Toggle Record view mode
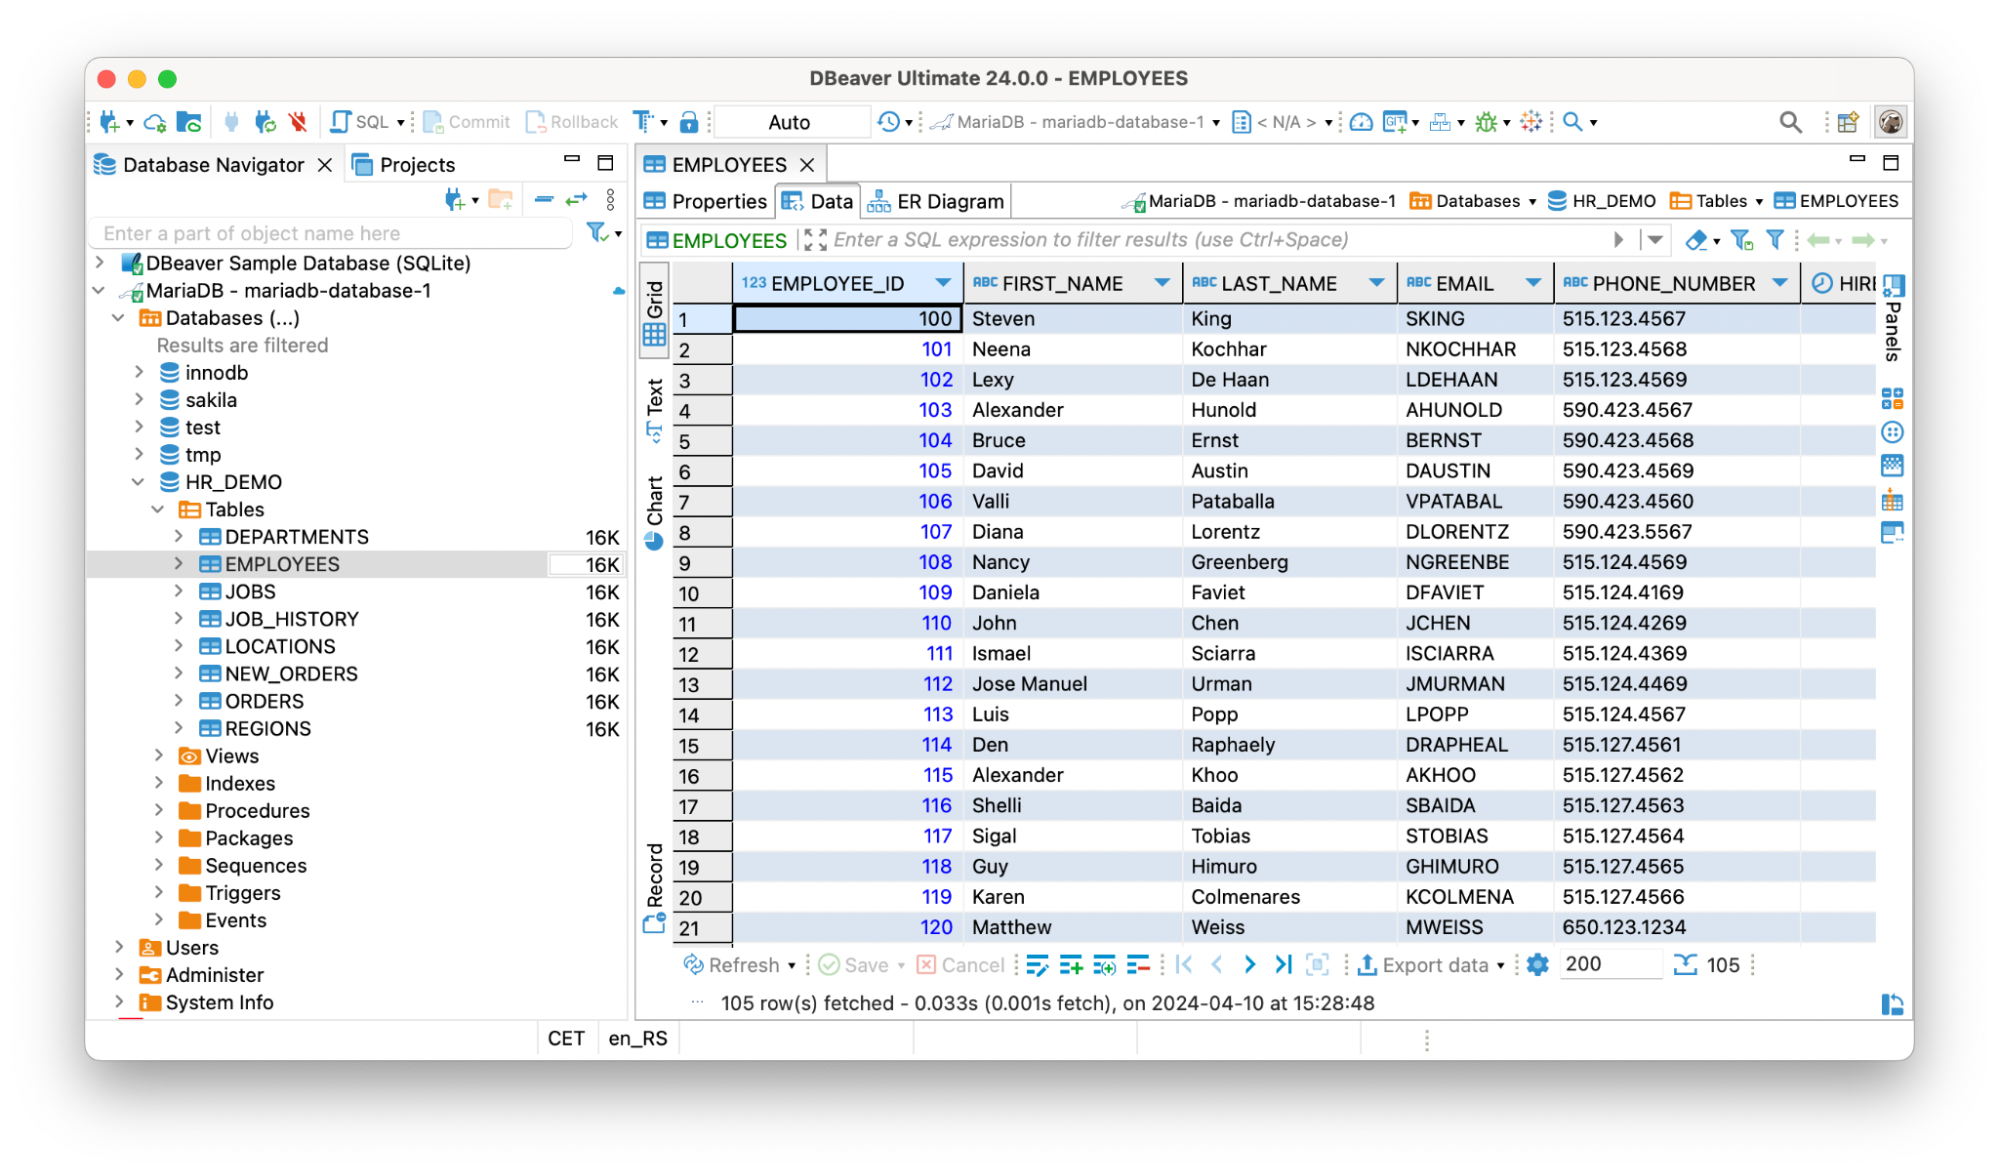This screenshot has width=1999, height=1174. pyautogui.click(x=654, y=888)
